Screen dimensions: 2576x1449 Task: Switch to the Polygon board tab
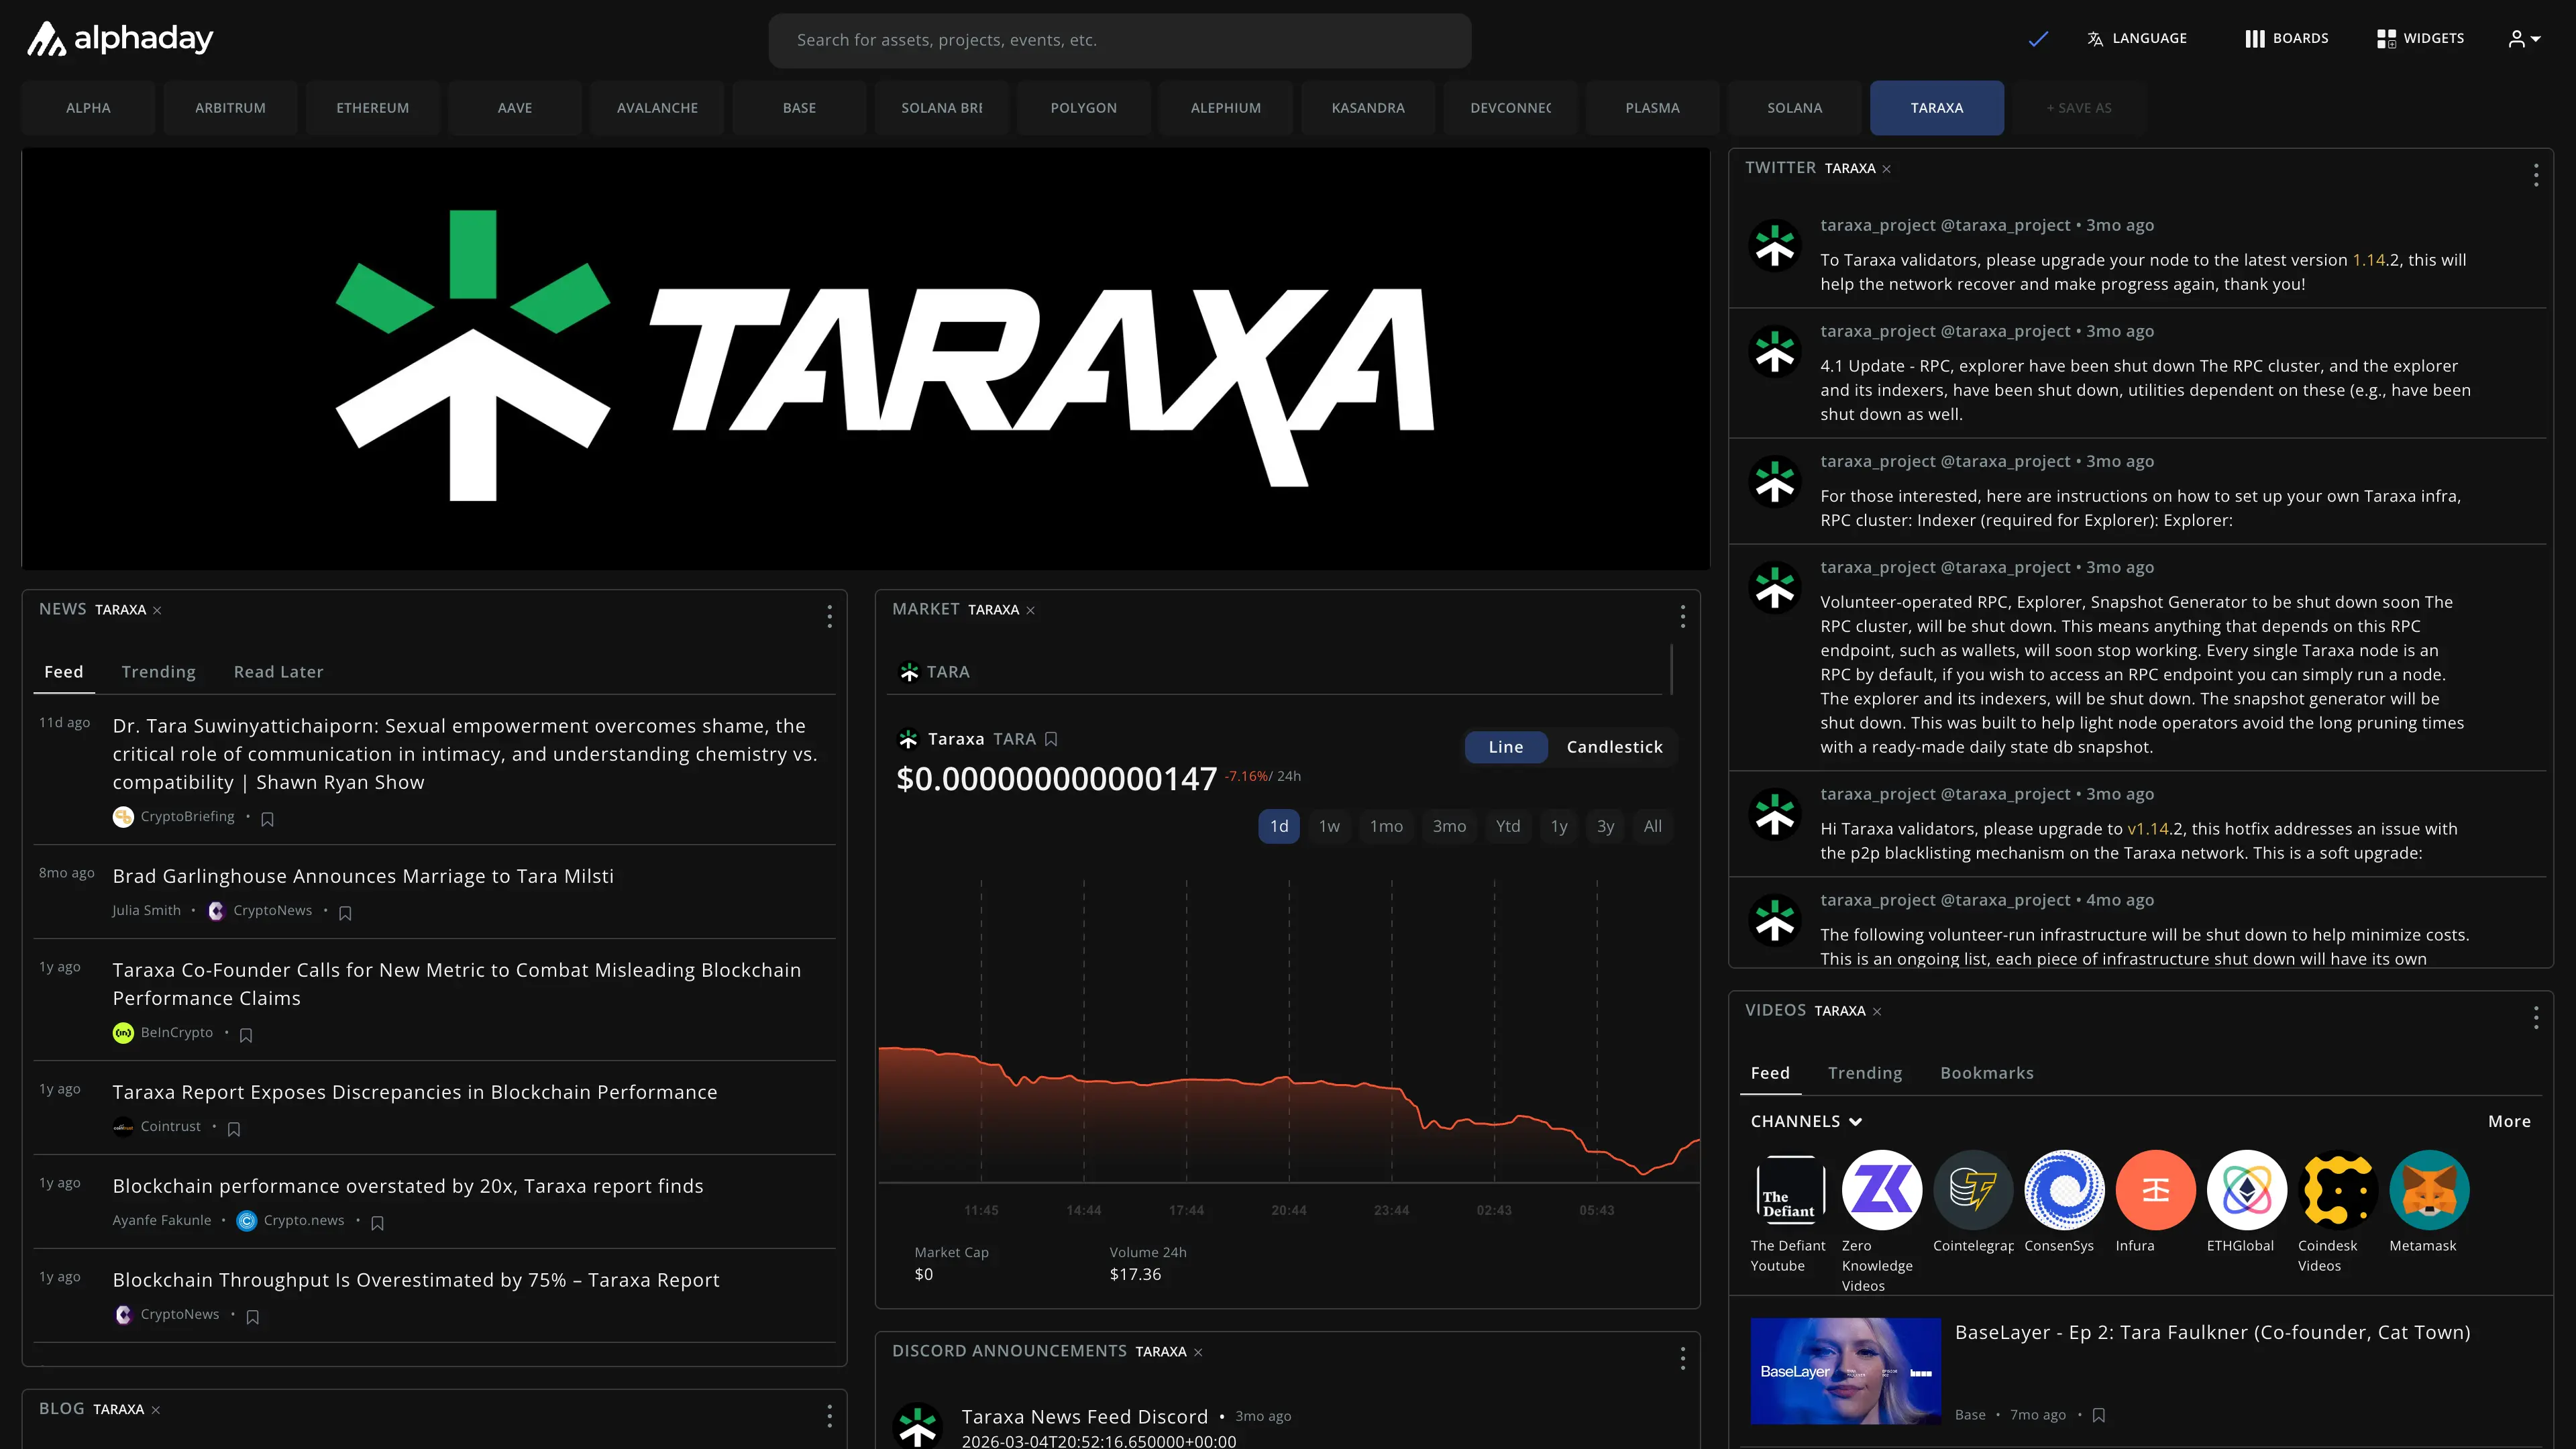tap(1083, 108)
